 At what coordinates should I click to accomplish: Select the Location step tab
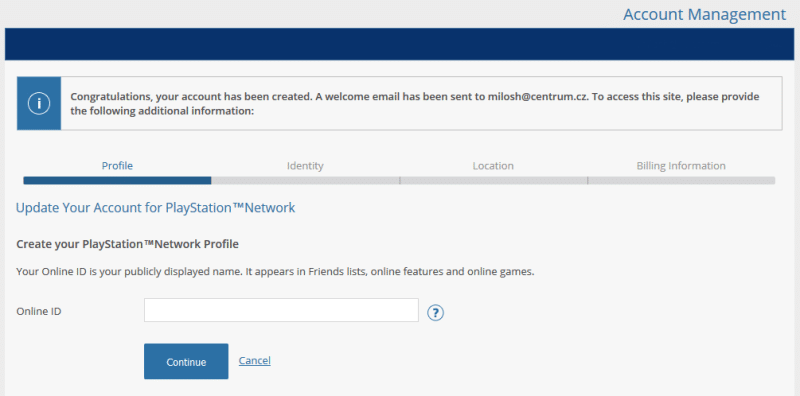(493, 166)
